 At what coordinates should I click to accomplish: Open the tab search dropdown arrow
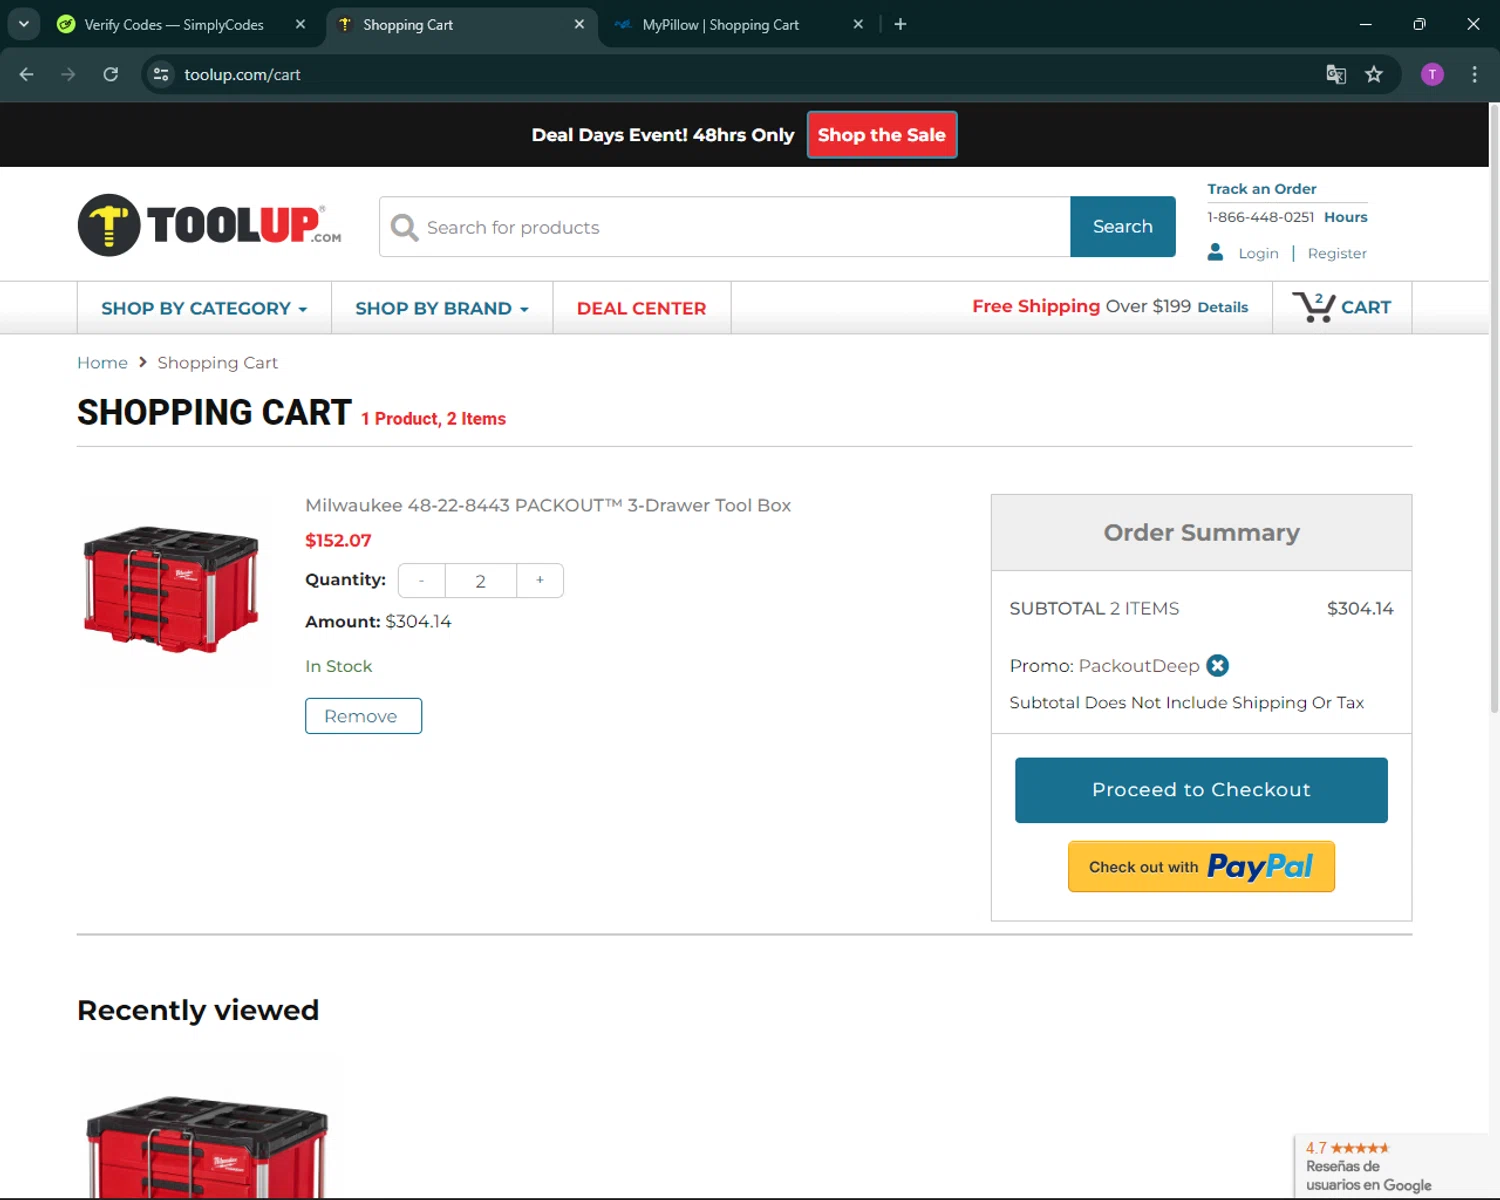[23, 24]
